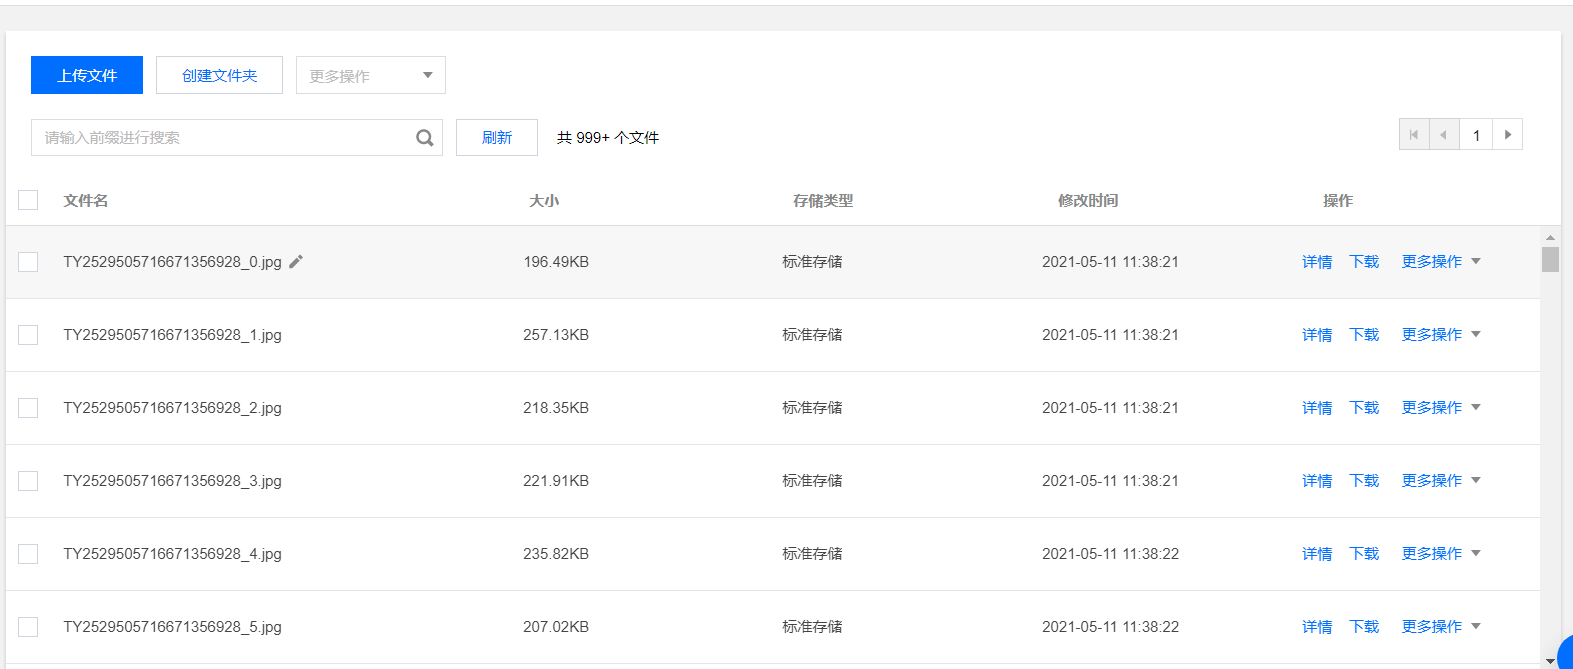Open 详情 for the _5.jpg row
This screenshot has height=669, width=1573.
coord(1317,627)
